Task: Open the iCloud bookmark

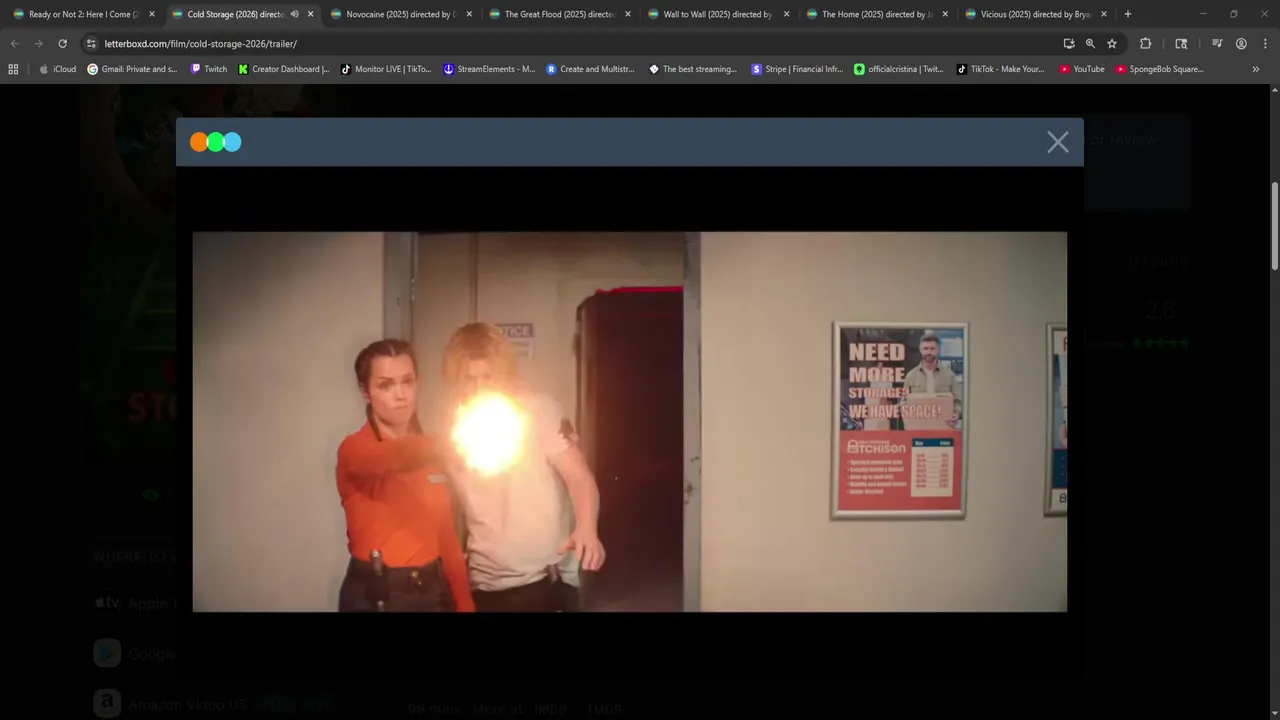Action: click(x=57, y=69)
